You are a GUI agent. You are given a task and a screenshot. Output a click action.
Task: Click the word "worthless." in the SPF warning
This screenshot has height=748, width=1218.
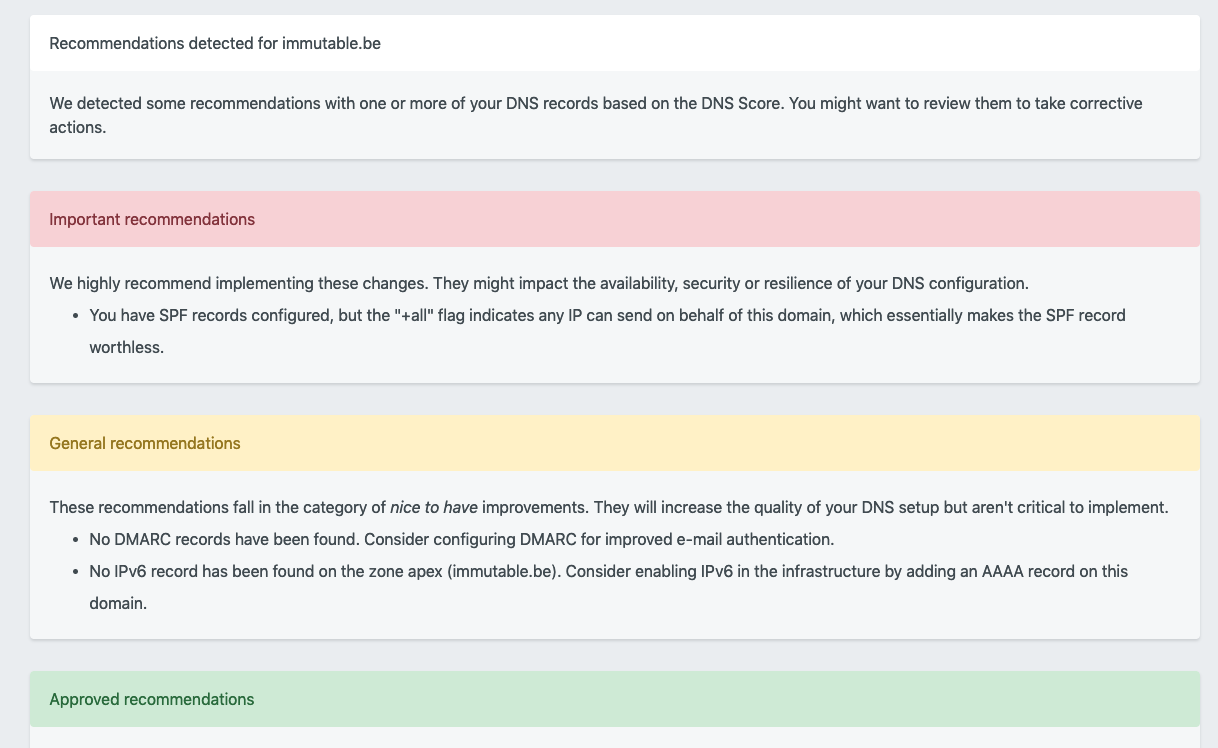126,348
